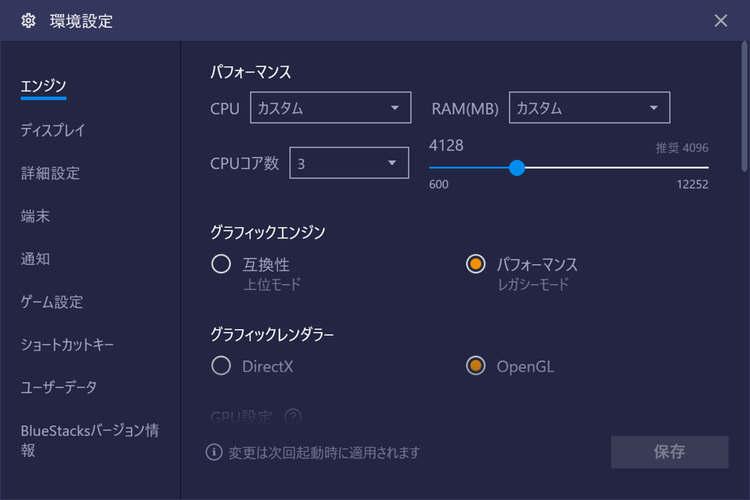This screenshot has height=500, width=750.
Task: Select the 通知 sidebar item
Action: tap(35, 259)
